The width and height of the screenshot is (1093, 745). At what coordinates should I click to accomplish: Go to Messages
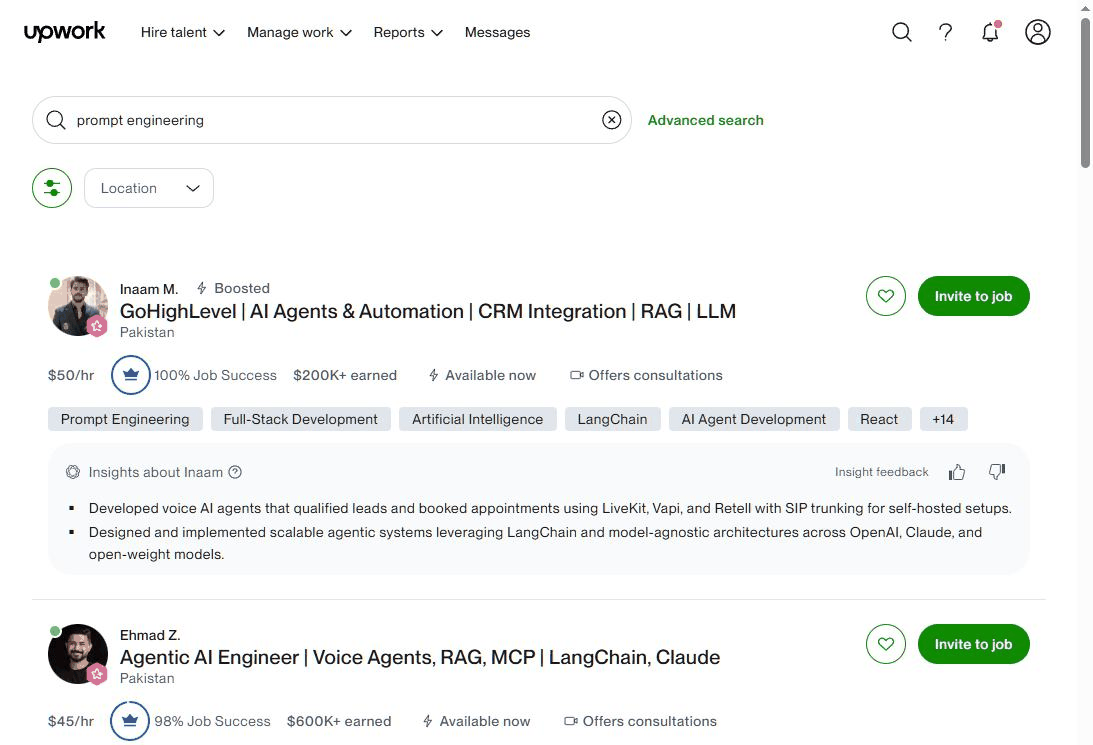click(x=497, y=32)
